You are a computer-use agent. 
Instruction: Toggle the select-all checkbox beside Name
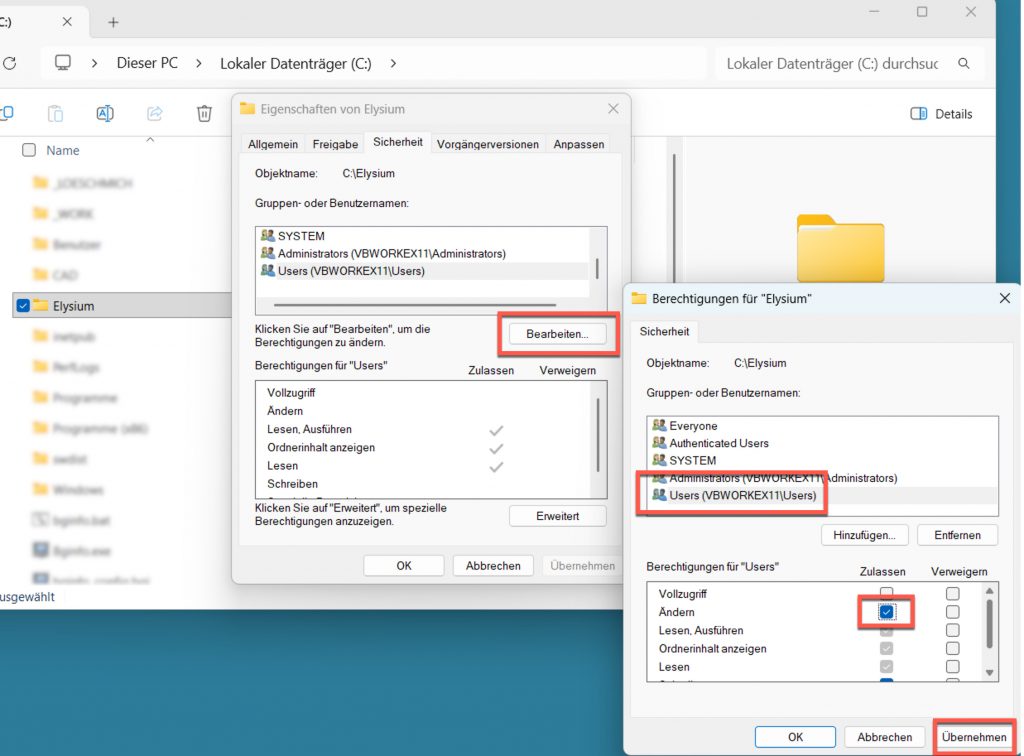(x=29, y=150)
